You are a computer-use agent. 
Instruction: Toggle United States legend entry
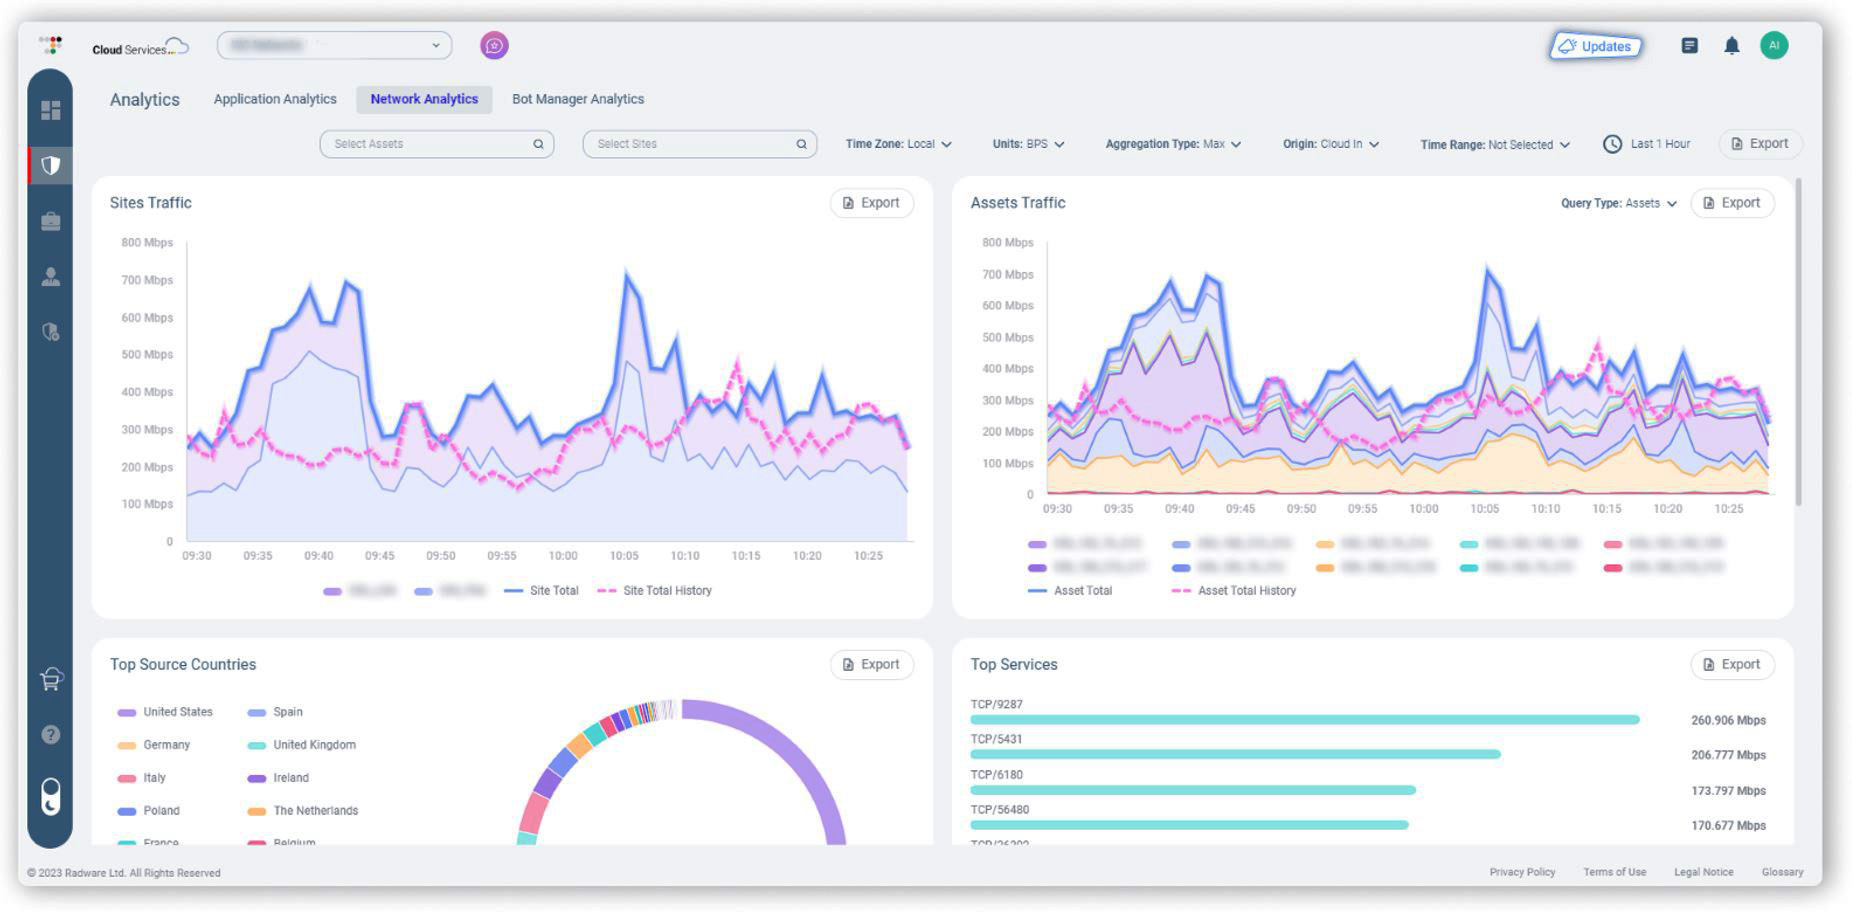coord(165,712)
